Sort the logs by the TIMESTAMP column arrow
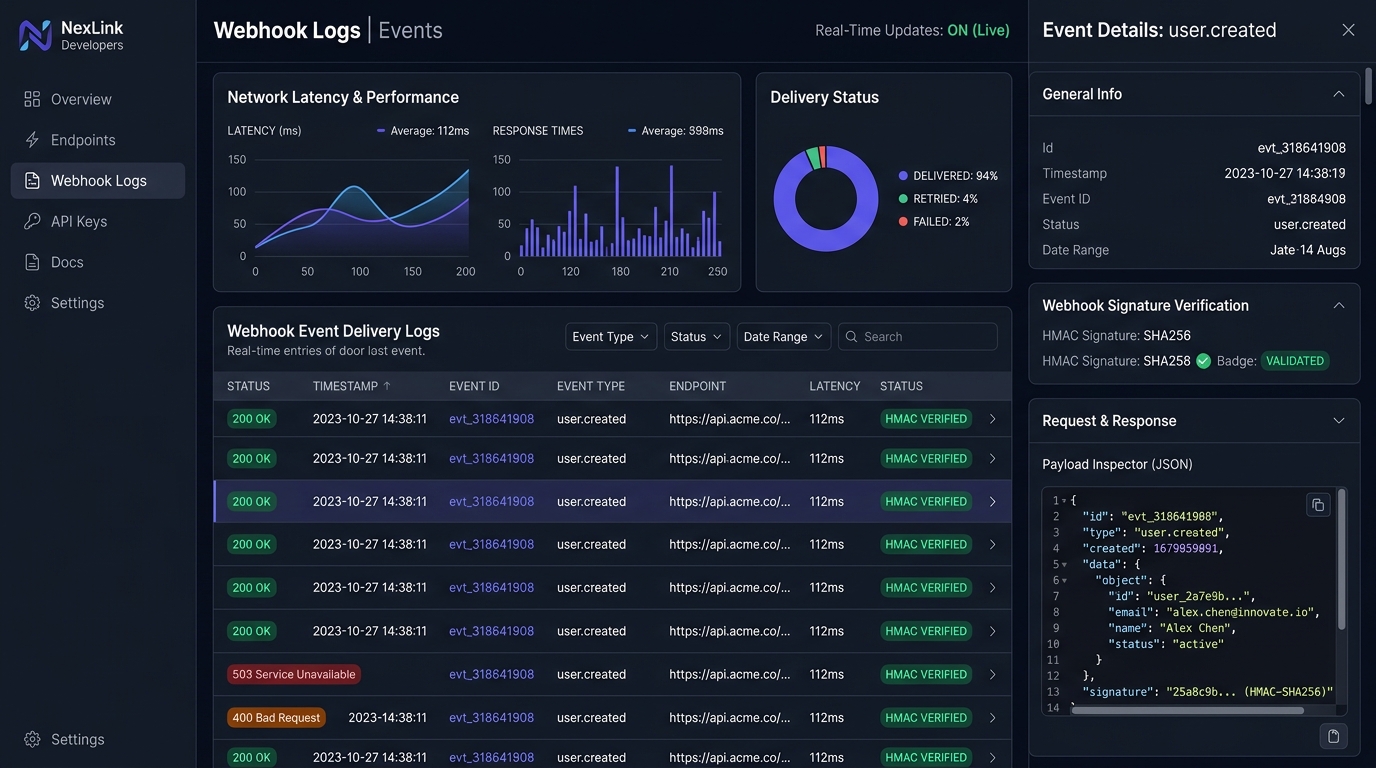The width and height of the screenshot is (1376, 768). (x=387, y=386)
